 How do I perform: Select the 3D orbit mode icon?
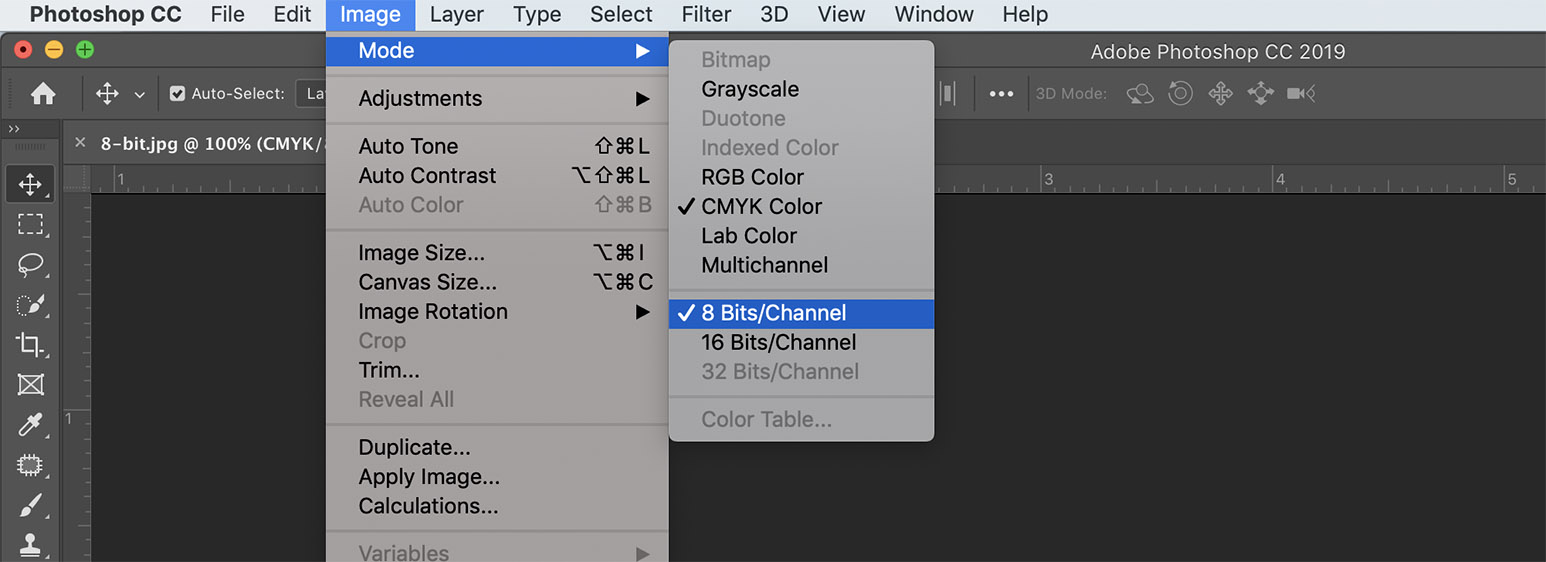click(1140, 94)
